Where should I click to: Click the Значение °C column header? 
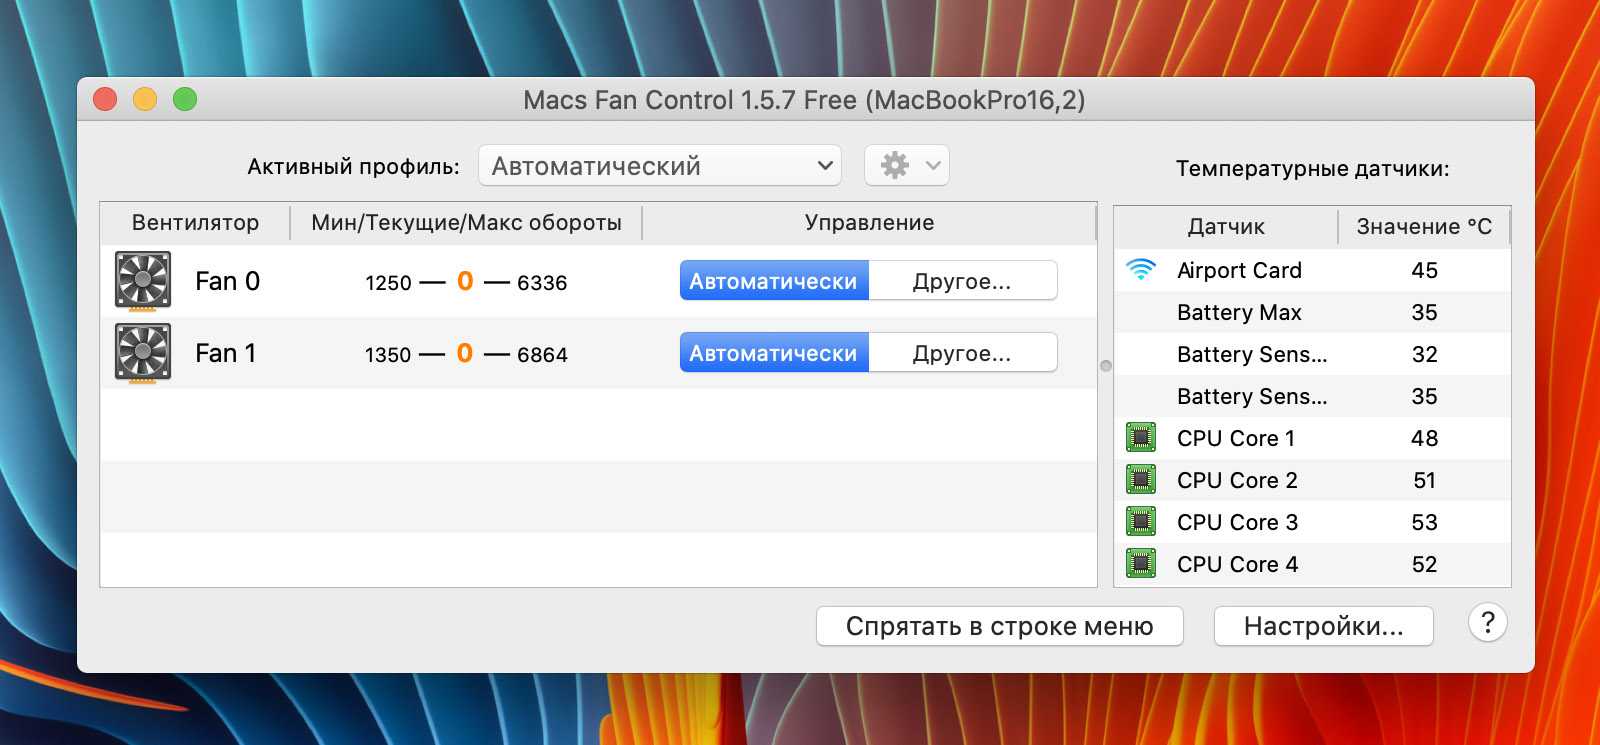1423,227
